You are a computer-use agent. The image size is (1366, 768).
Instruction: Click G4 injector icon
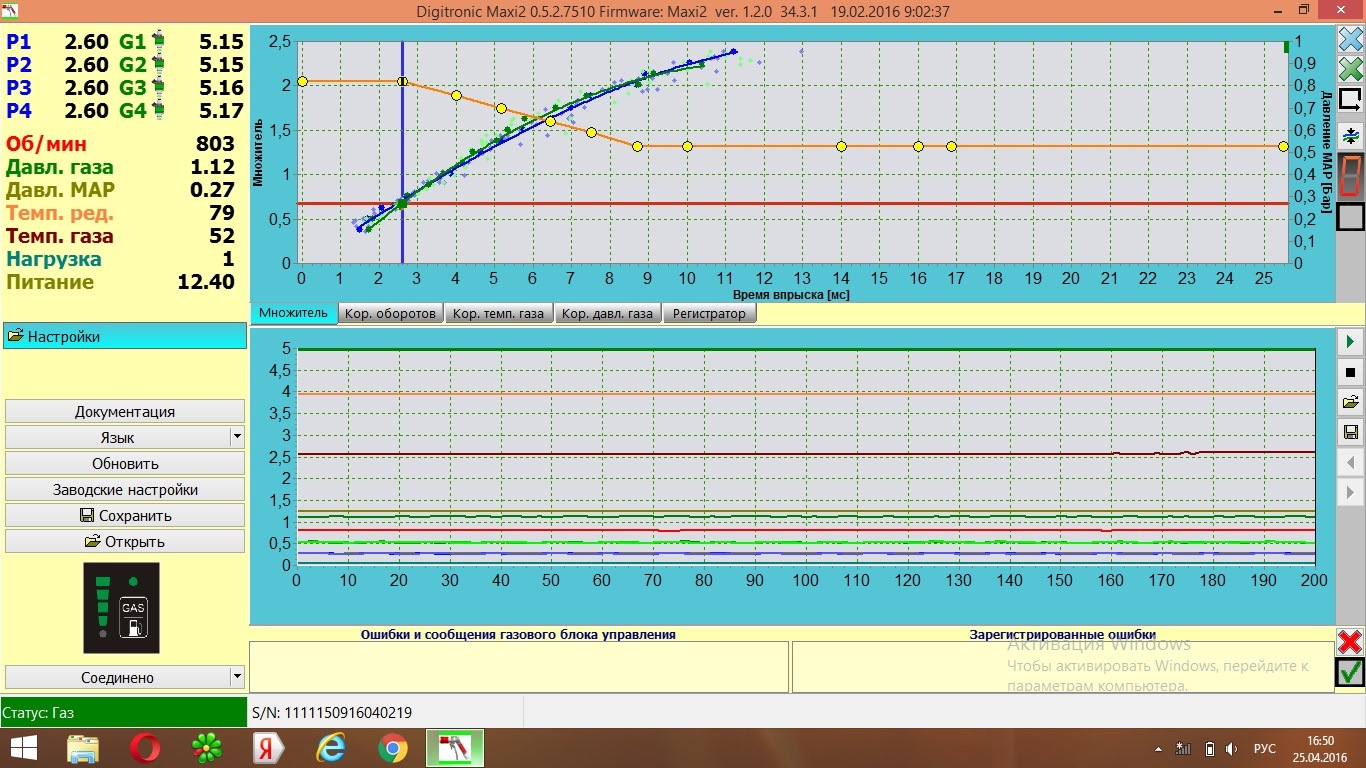(158, 111)
